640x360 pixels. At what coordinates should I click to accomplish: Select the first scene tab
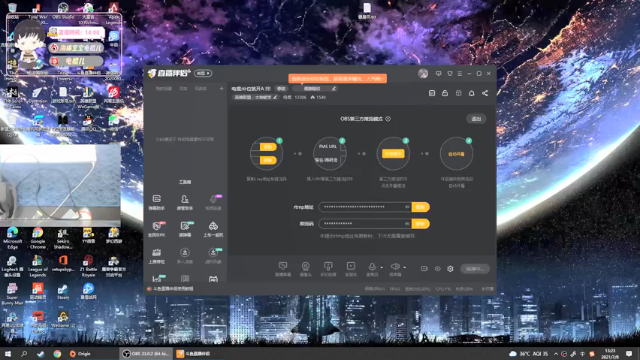164,89
